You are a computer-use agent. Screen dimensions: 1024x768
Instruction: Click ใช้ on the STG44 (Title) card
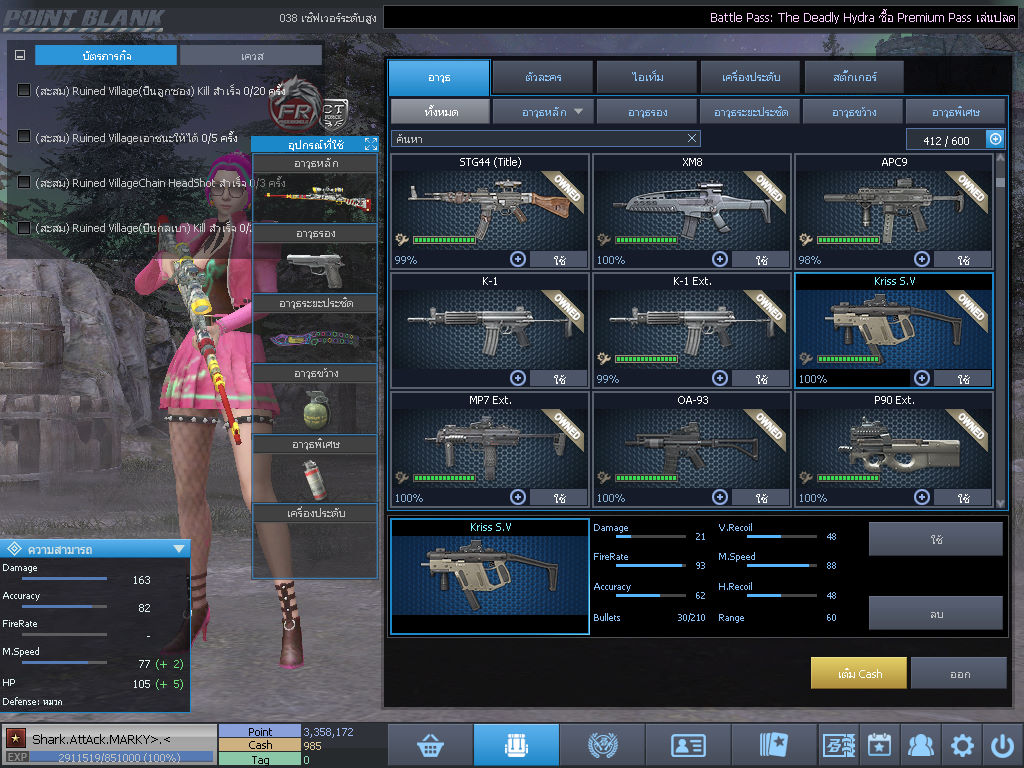click(x=559, y=260)
